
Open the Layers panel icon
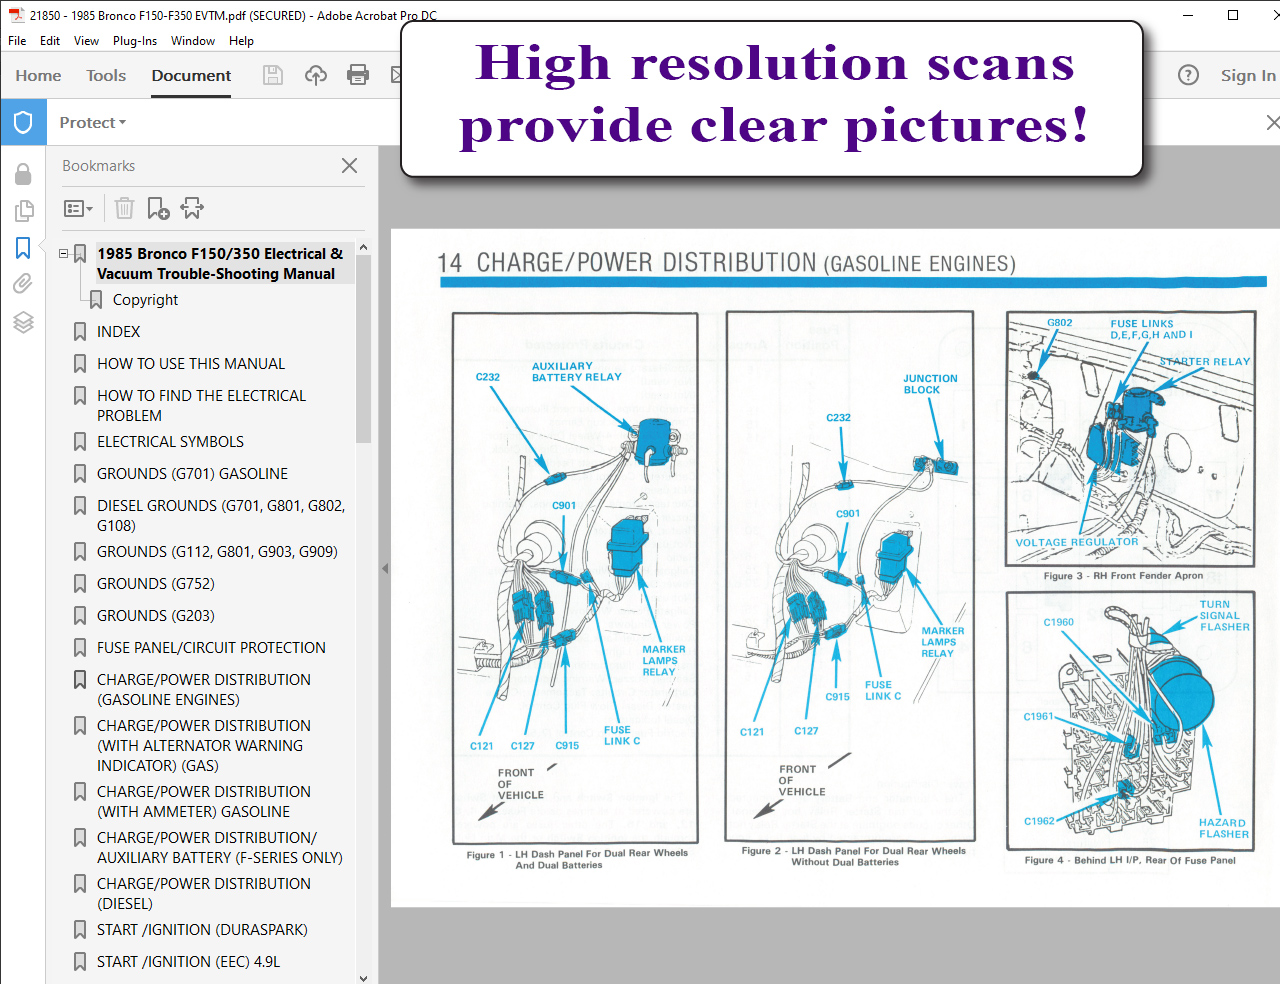23,321
